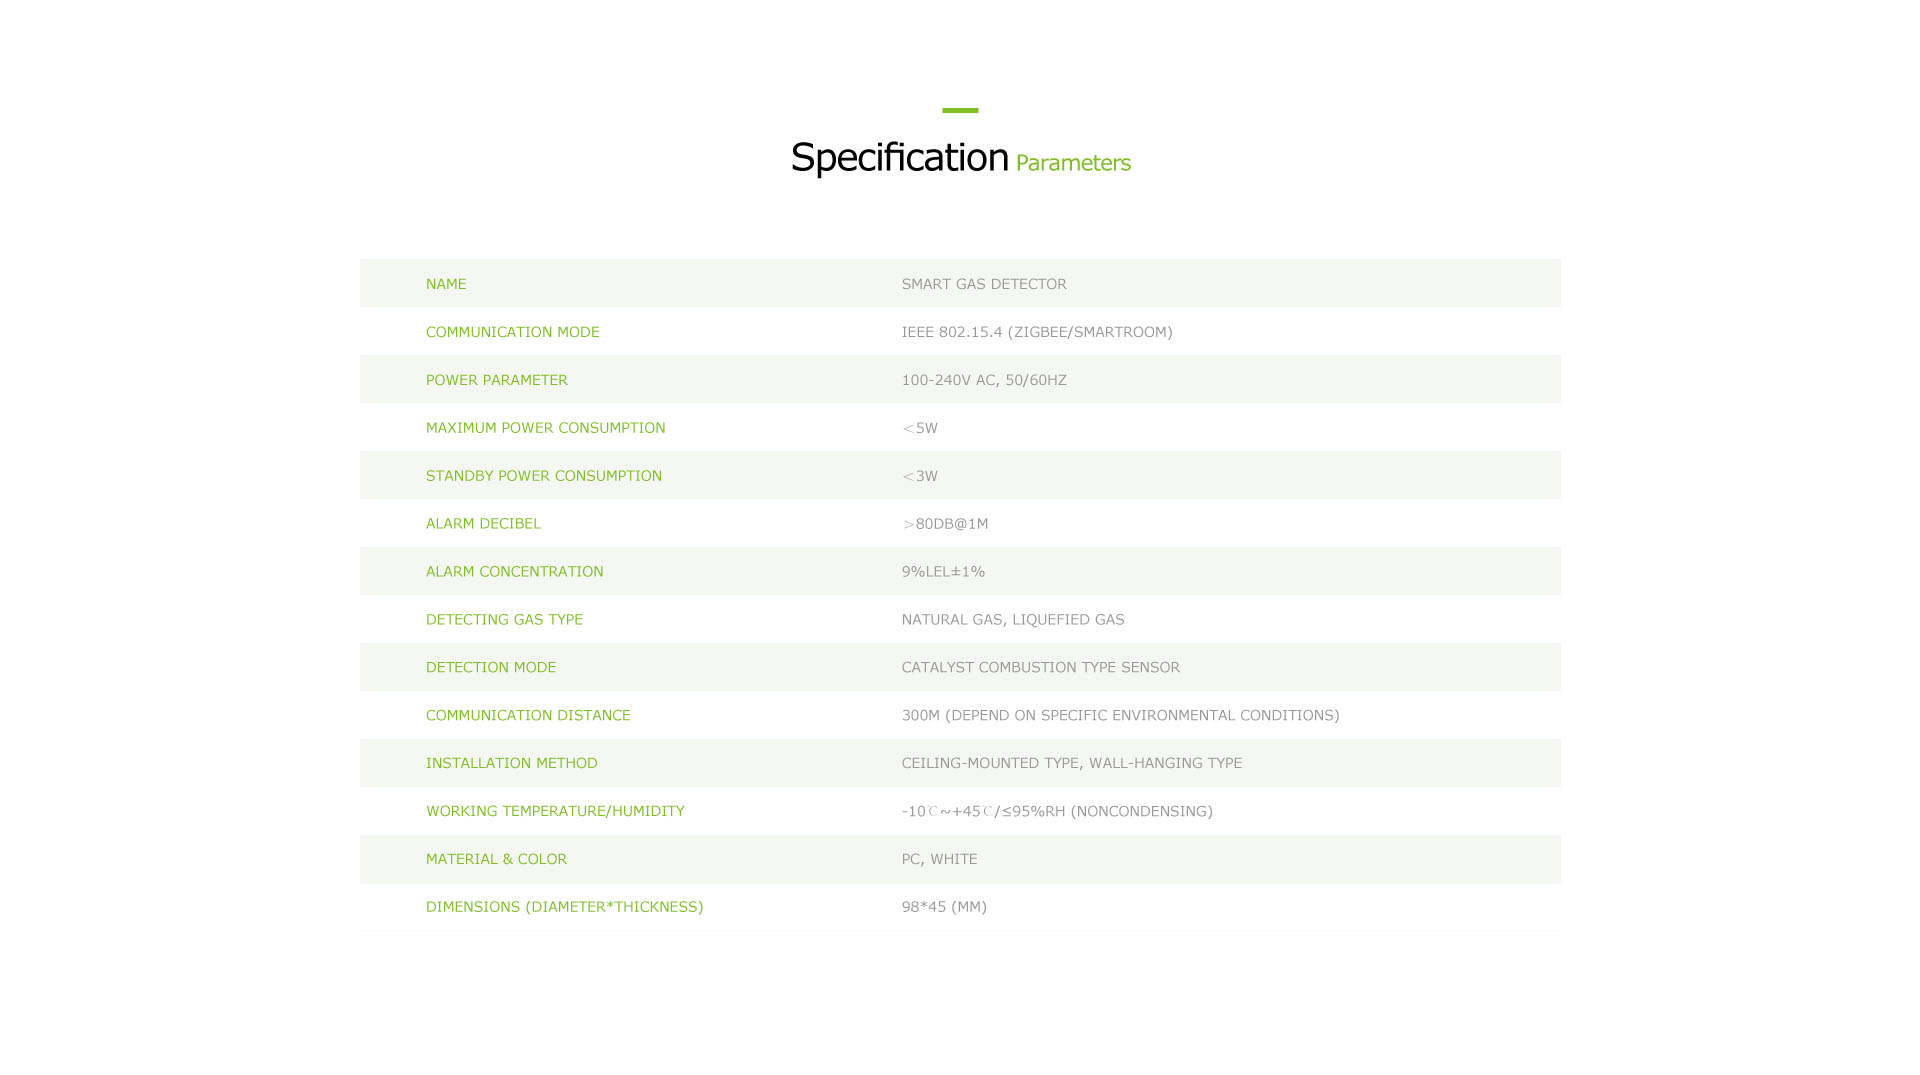Viewport: 1920px width, 1075px height.
Task: Select INSTALLATION METHOD label
Action: (511, 763)
